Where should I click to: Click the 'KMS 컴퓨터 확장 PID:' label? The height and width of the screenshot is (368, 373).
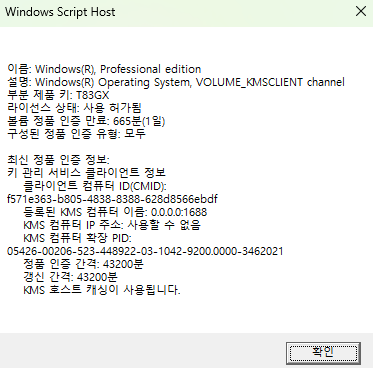pyautogui.click(x=77, y=238)
